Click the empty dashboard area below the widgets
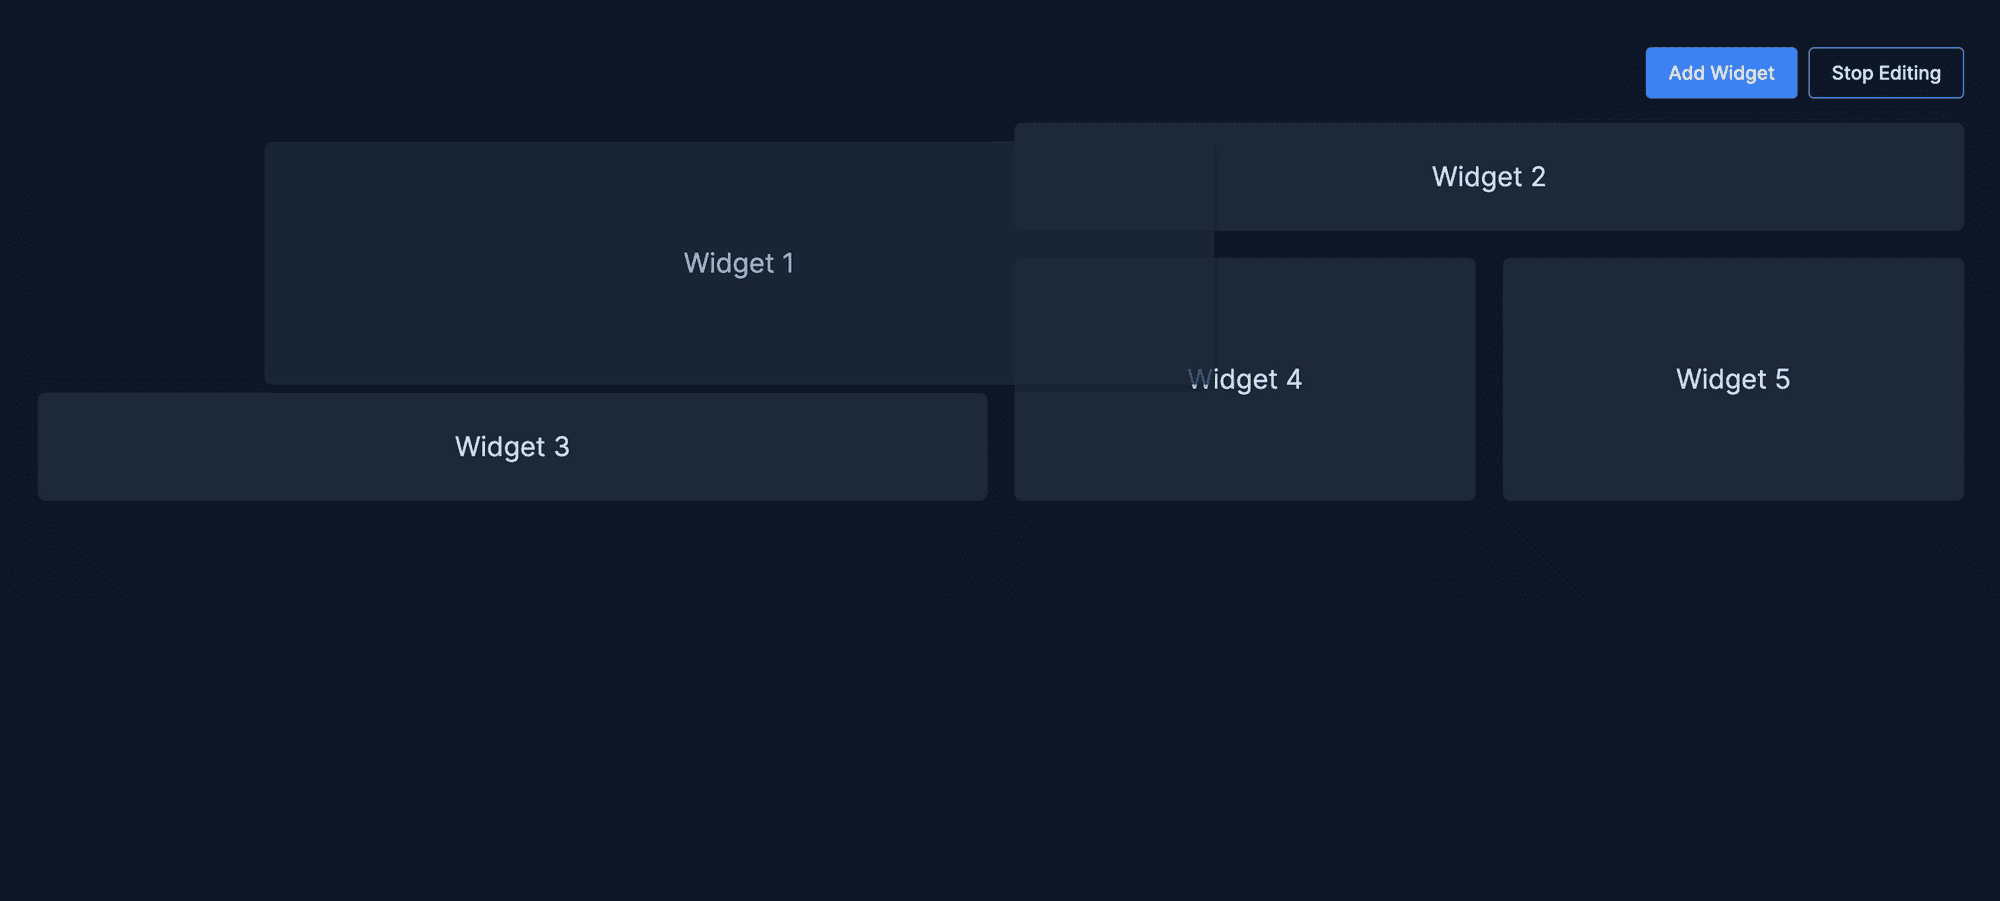The height and width of the screenshot is (901, 2000). (1000, 700)
